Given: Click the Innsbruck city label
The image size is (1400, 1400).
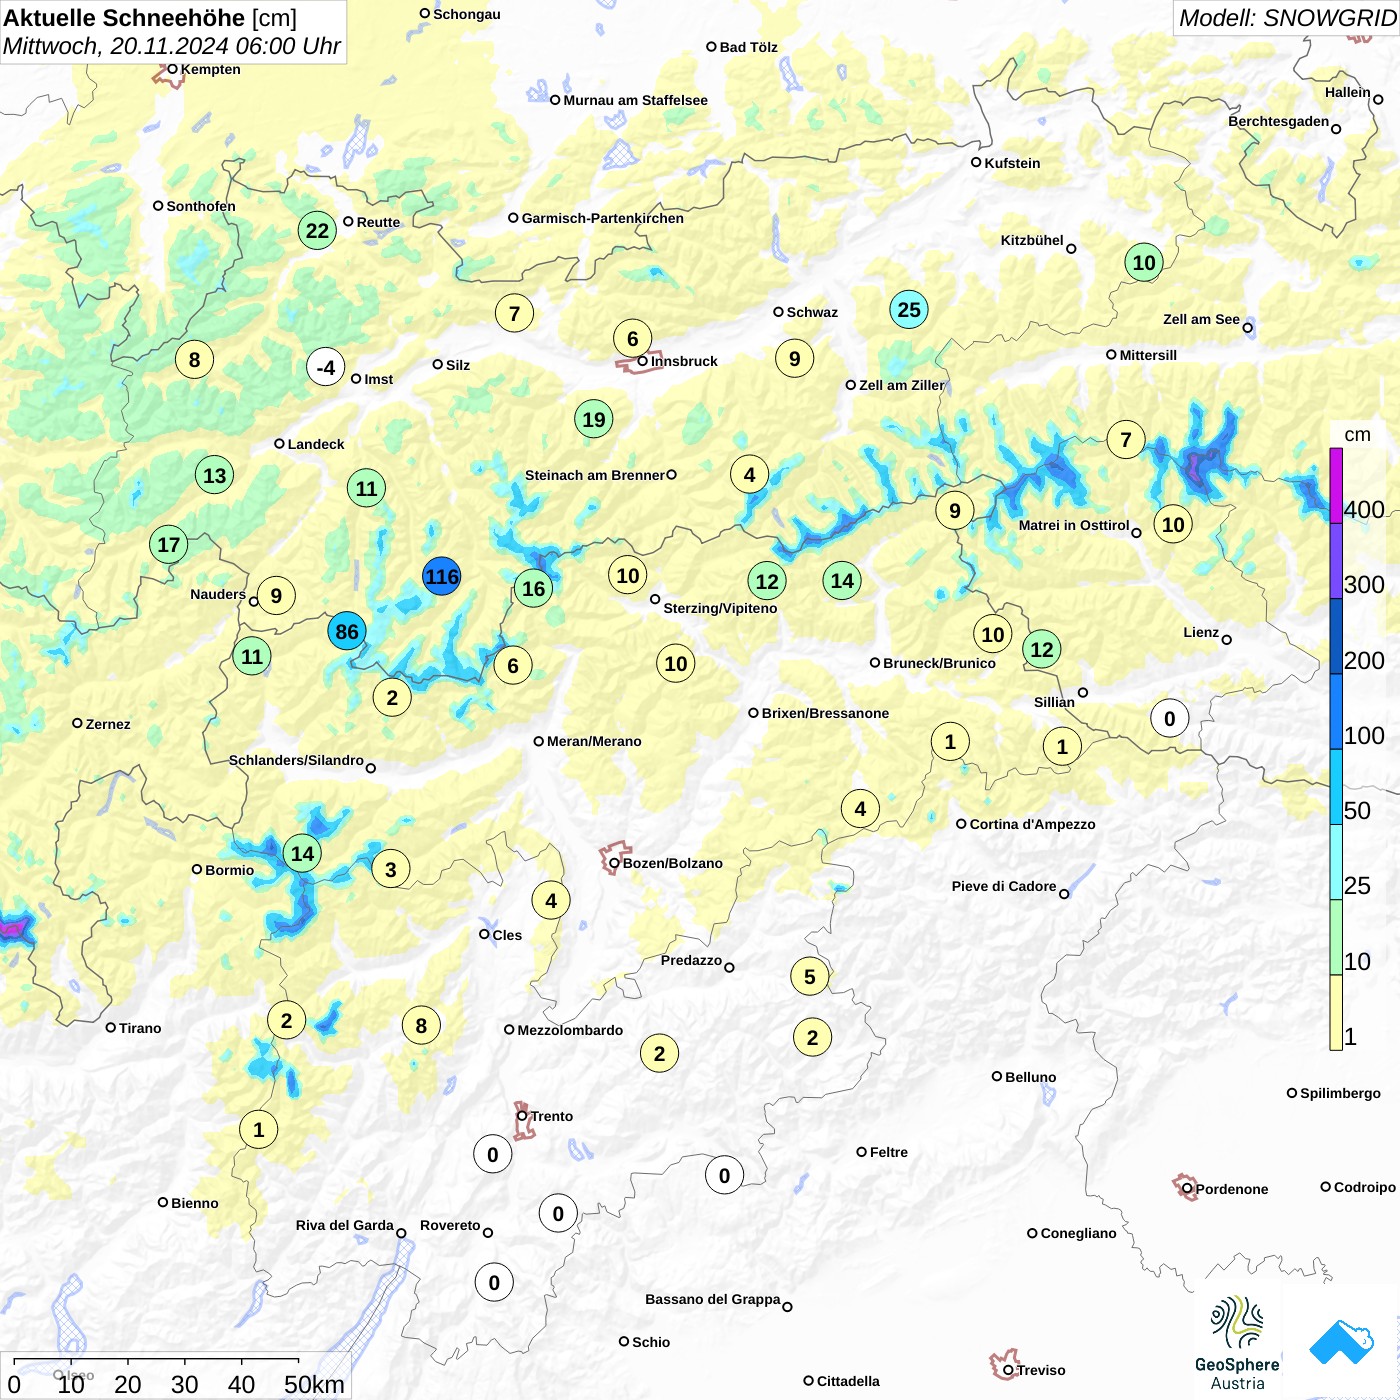Looking at the screenshot, I should click(x=684, y=361).
